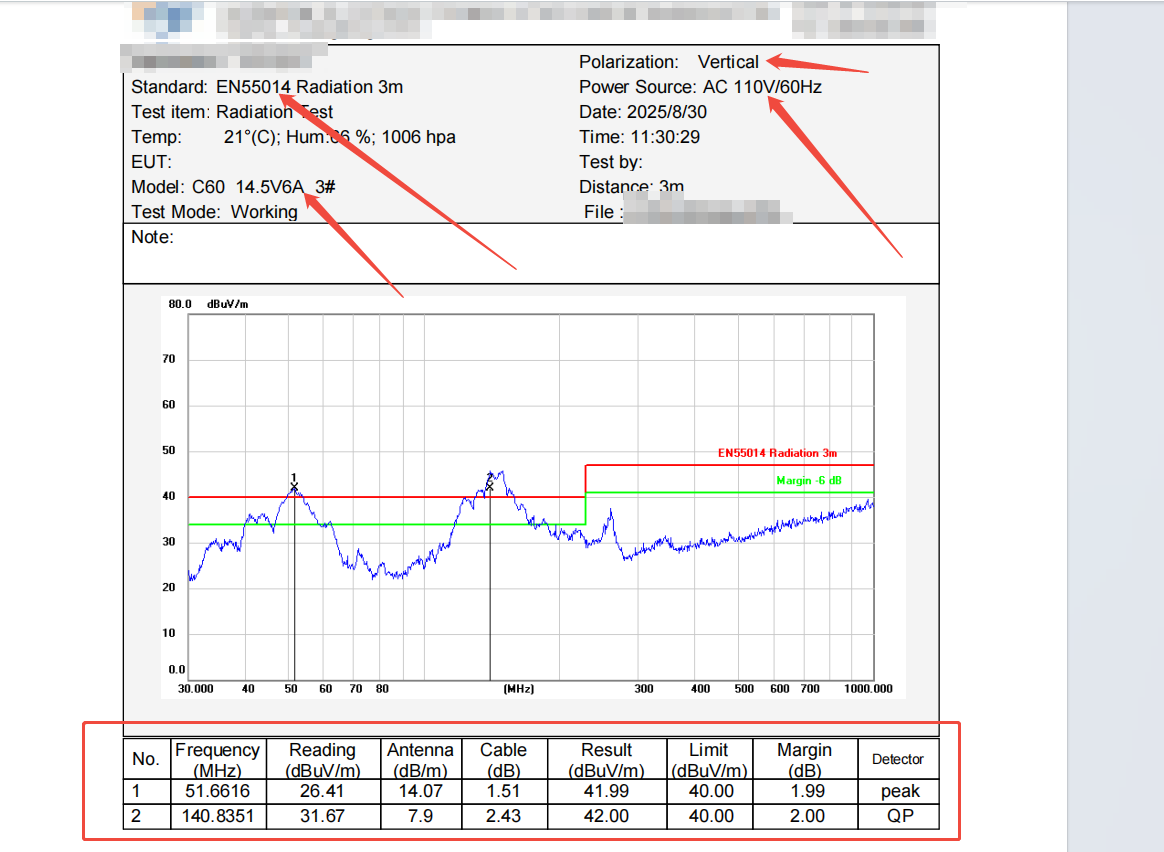Screen dimensions: 1164x852
Task: Select the Detector column header
Action: click(897, 759)
